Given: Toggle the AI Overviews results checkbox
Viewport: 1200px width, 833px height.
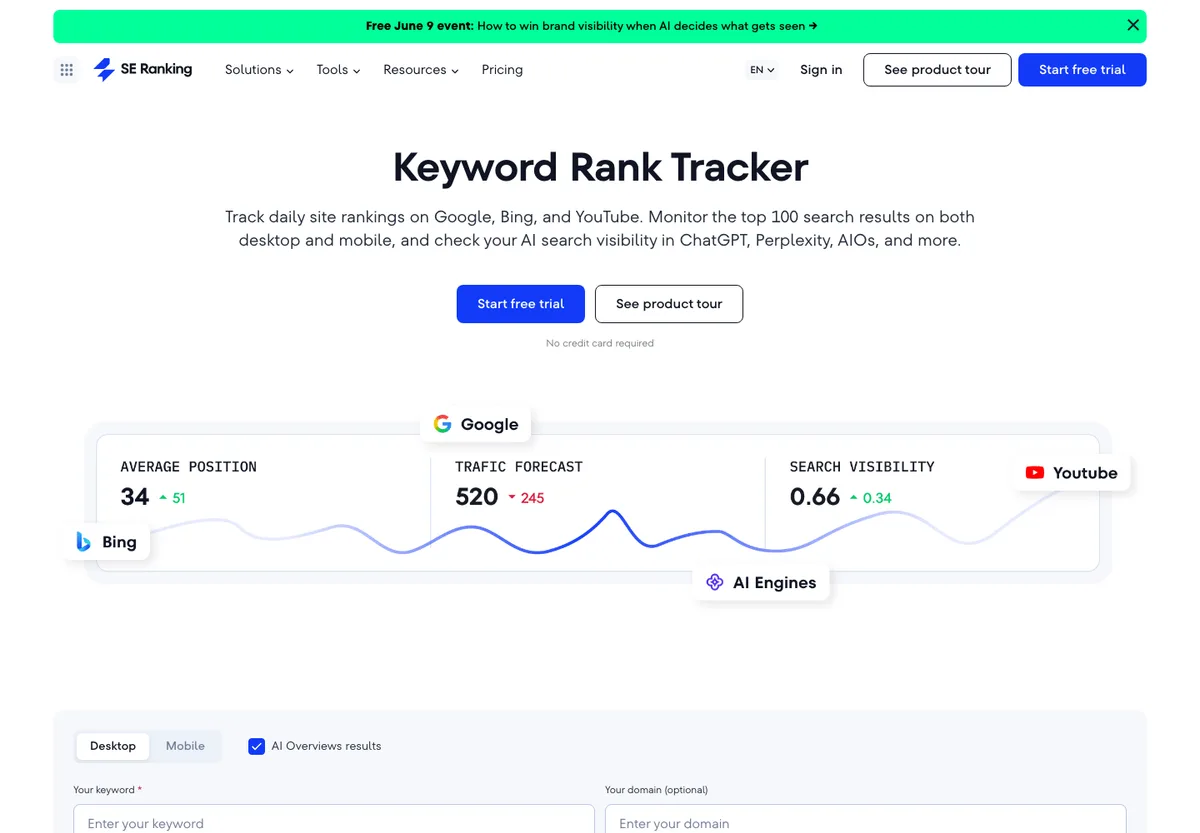Looking at the screenshot, I should pos(257,746).
